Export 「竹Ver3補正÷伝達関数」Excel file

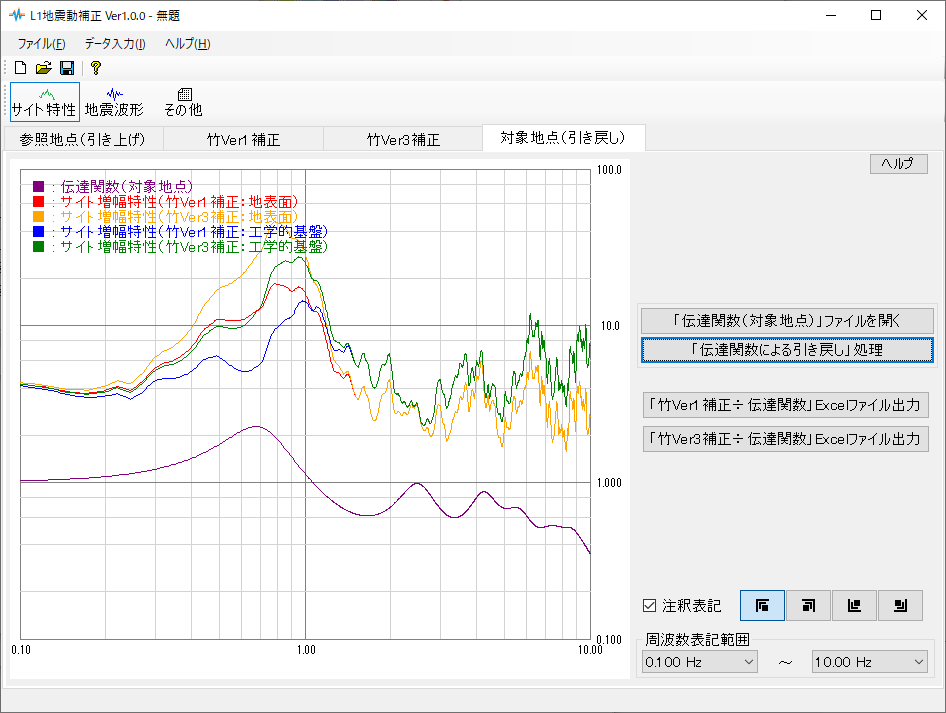point(786,439)
